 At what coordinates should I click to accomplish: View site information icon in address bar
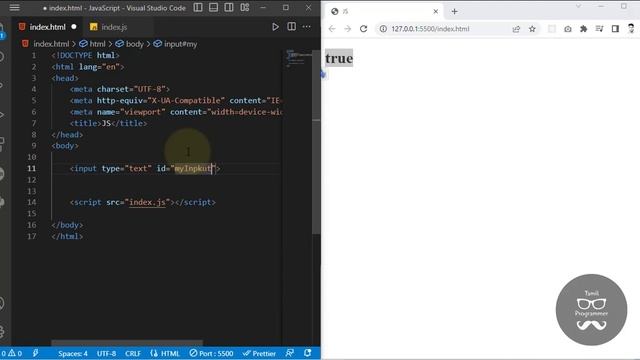pyautogui.click(x=383, y=29)
